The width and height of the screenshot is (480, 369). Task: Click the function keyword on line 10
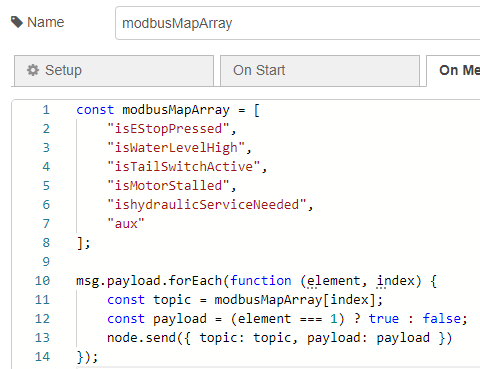click(261, 281)
